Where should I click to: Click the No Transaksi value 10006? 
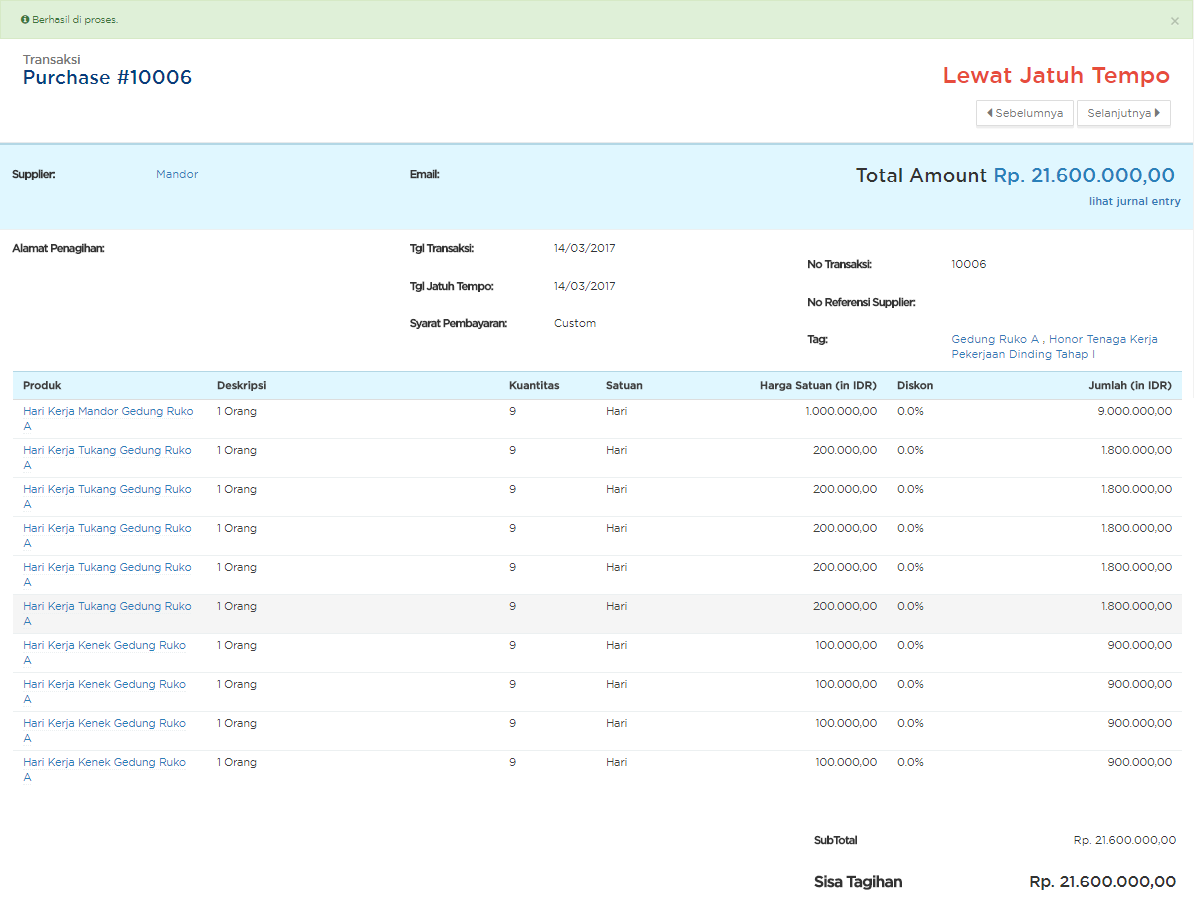click(968, 264)
